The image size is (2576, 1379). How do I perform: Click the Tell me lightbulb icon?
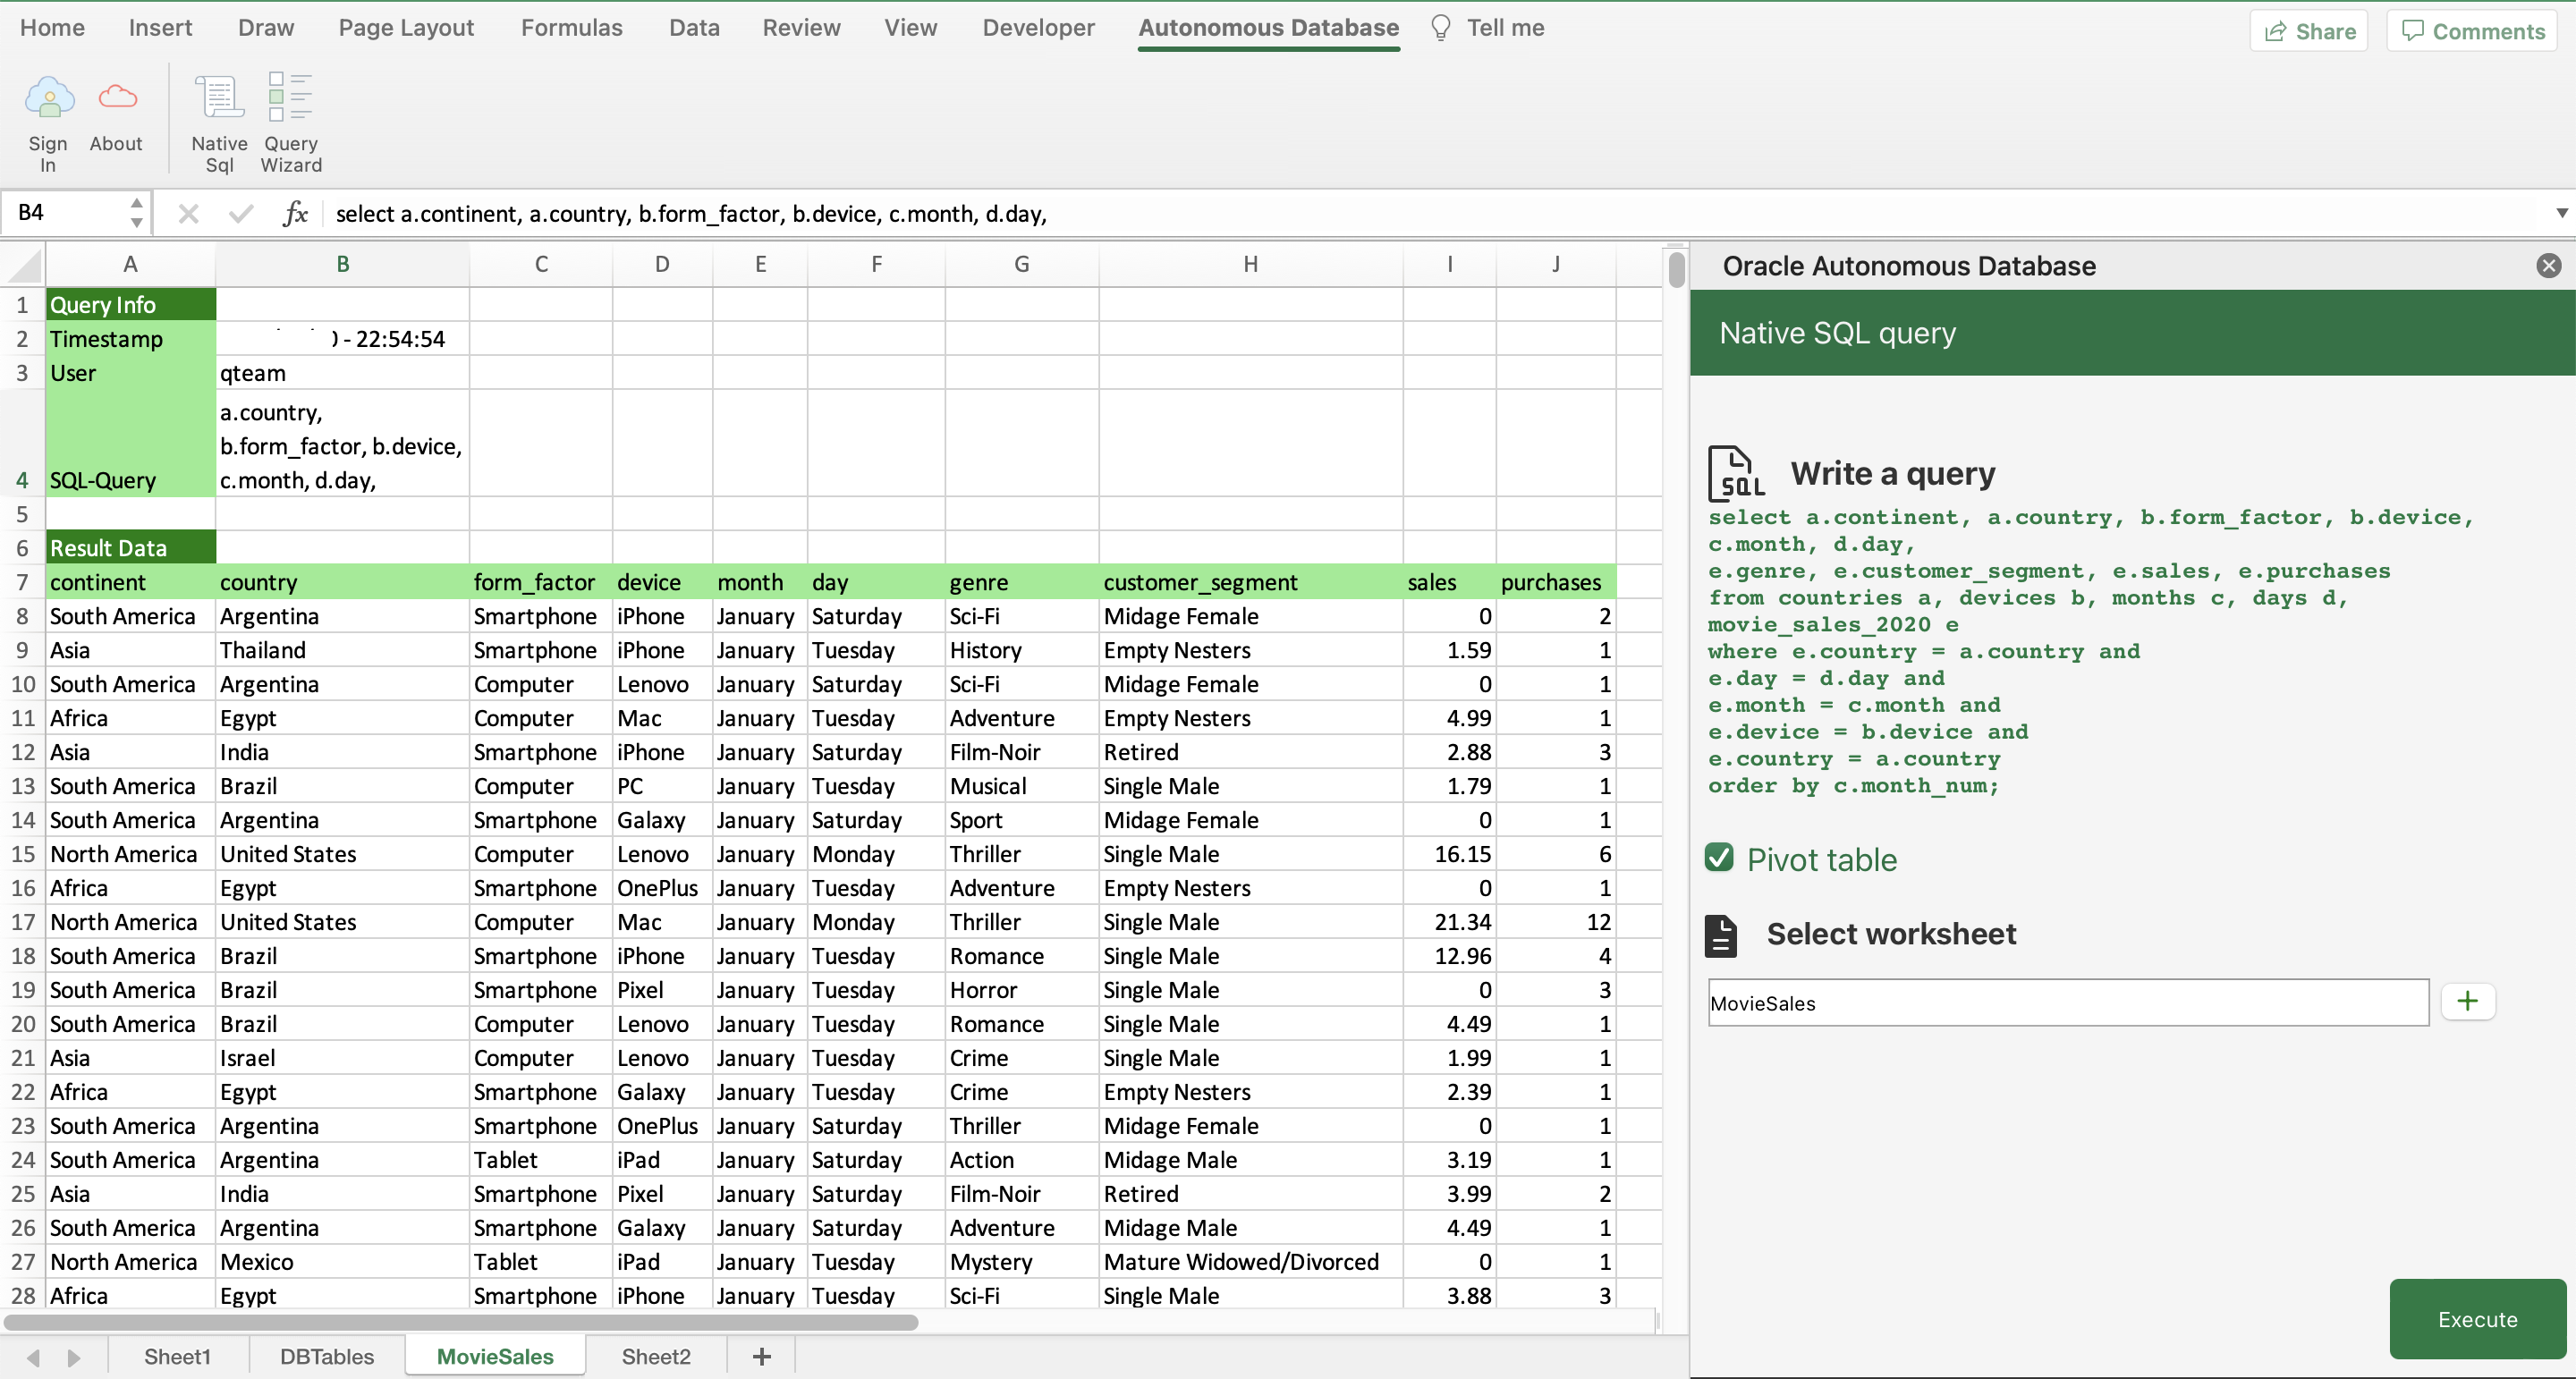pyautogui.click(x=1440, y=27)
